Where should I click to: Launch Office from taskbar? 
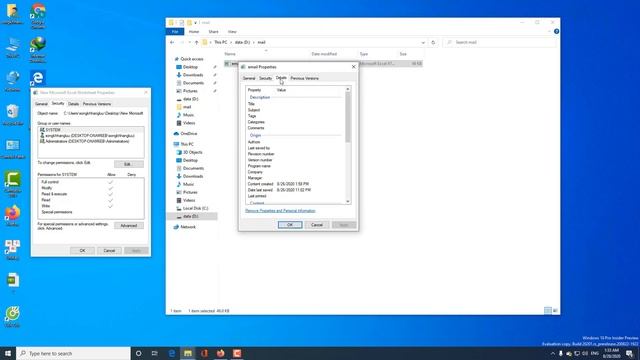[x=204, y=353]
